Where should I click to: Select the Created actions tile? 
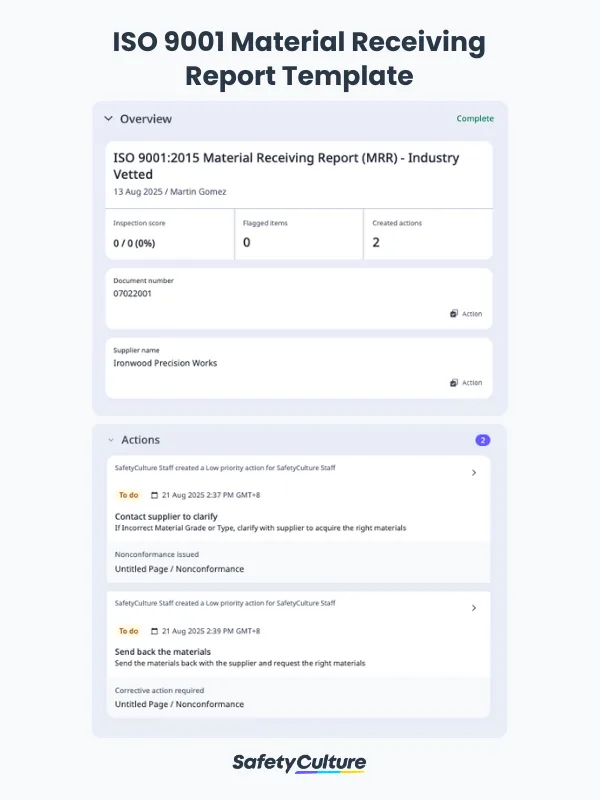pyautogui.click(x=427, y=234)
